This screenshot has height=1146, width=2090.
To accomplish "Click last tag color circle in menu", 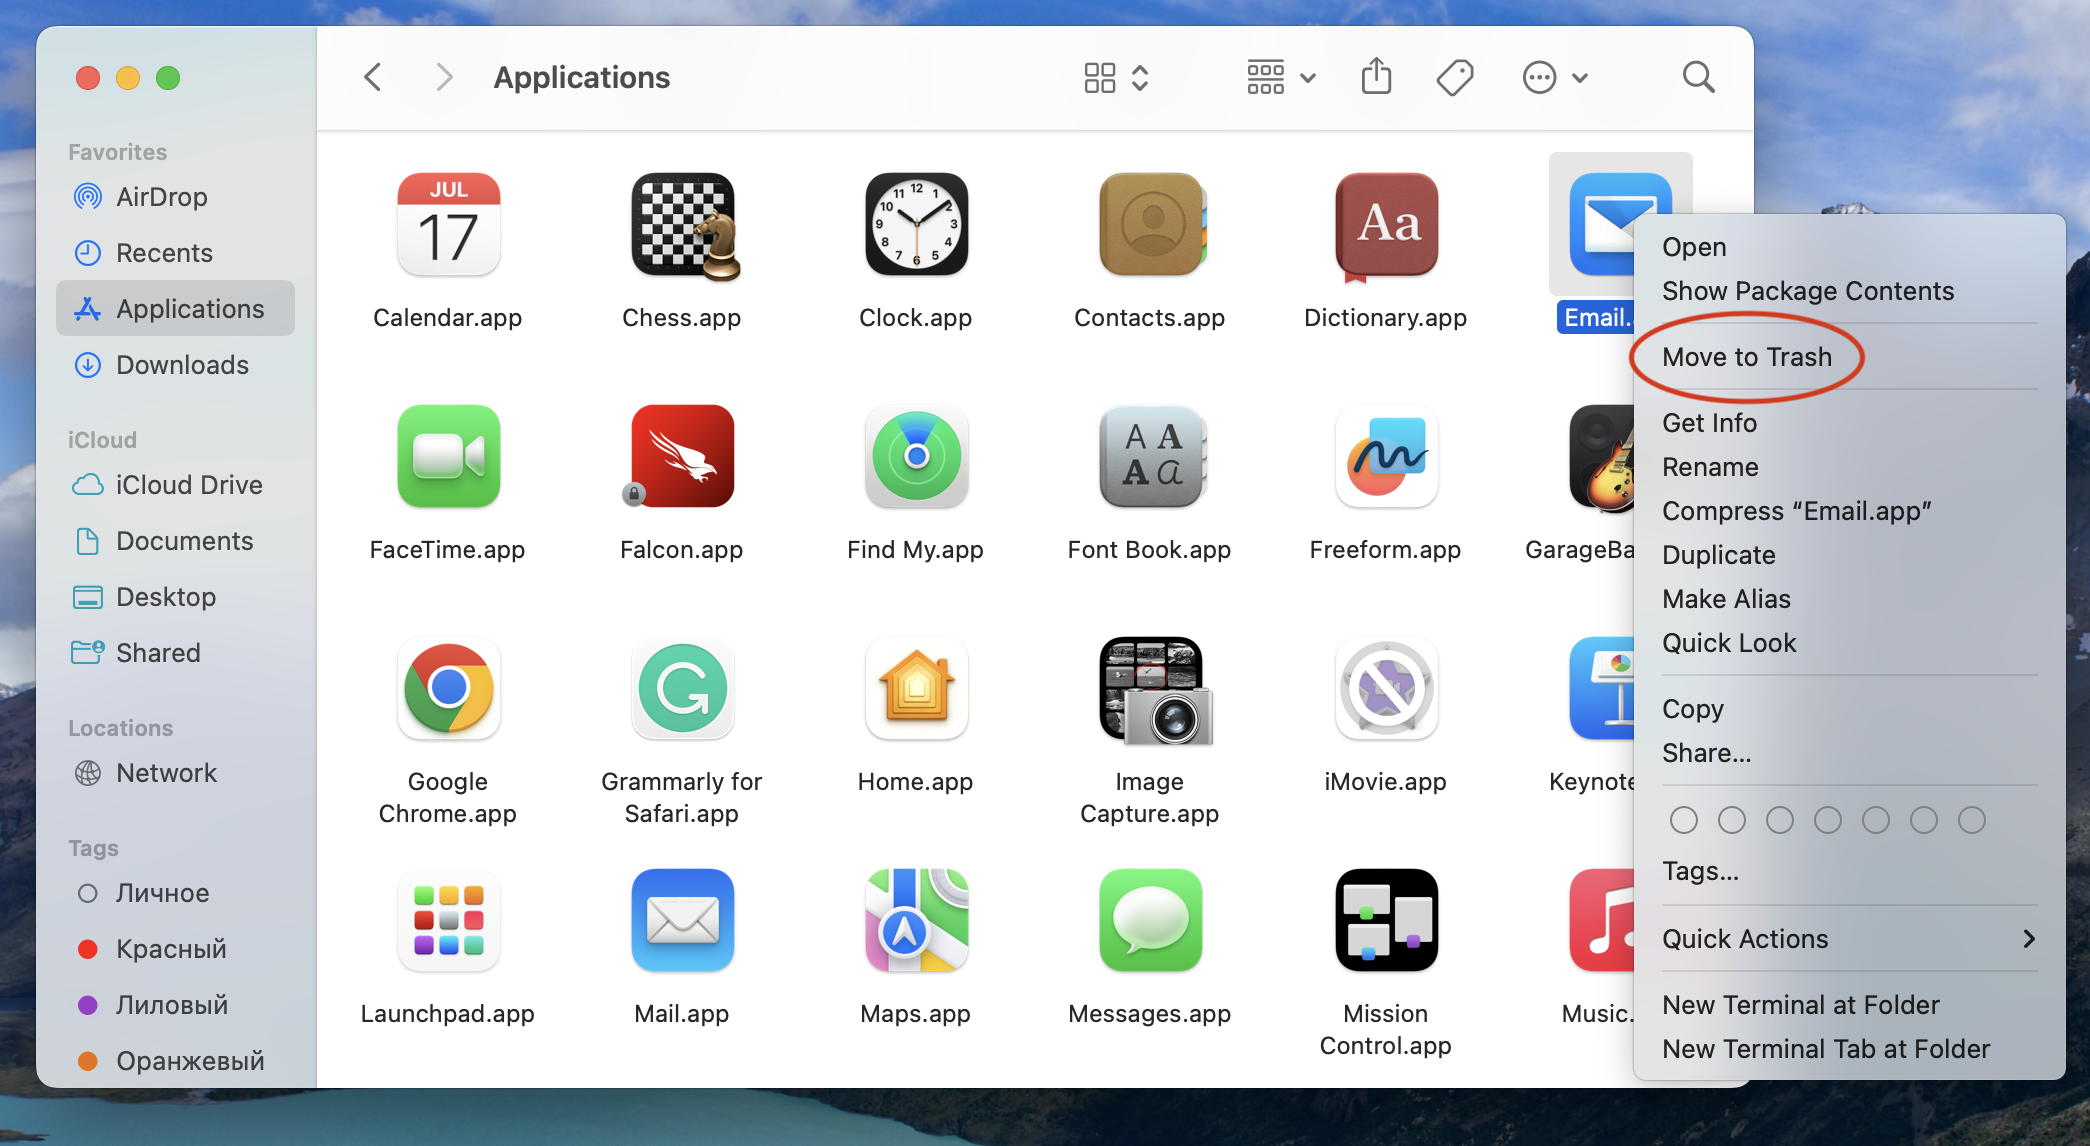I will coord(1972,820).
